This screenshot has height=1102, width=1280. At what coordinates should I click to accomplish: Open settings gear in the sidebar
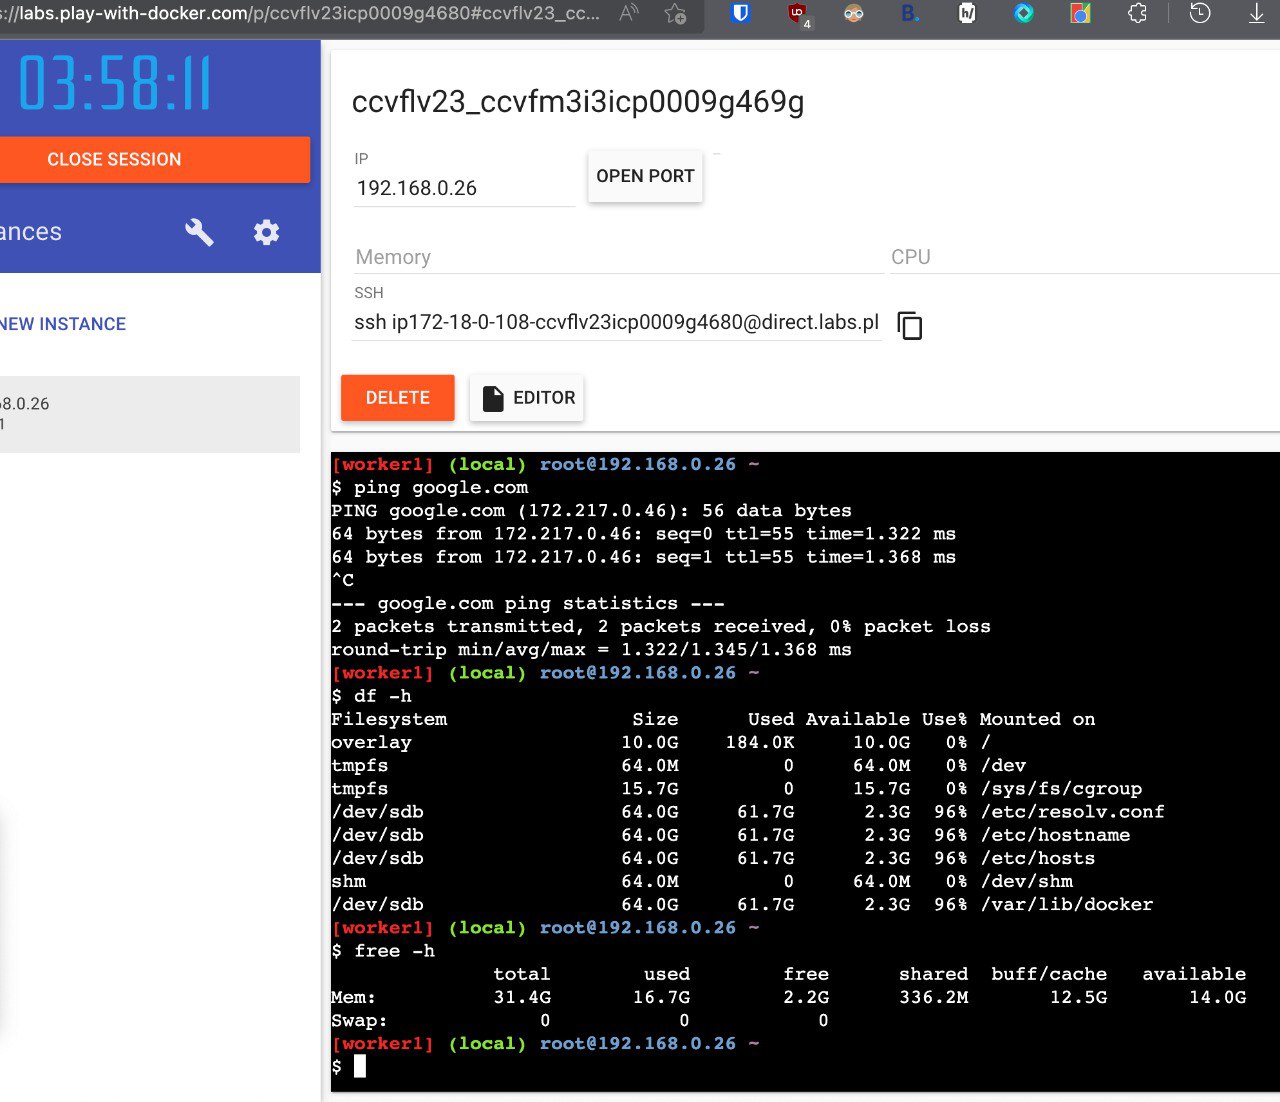coord(266,232)
